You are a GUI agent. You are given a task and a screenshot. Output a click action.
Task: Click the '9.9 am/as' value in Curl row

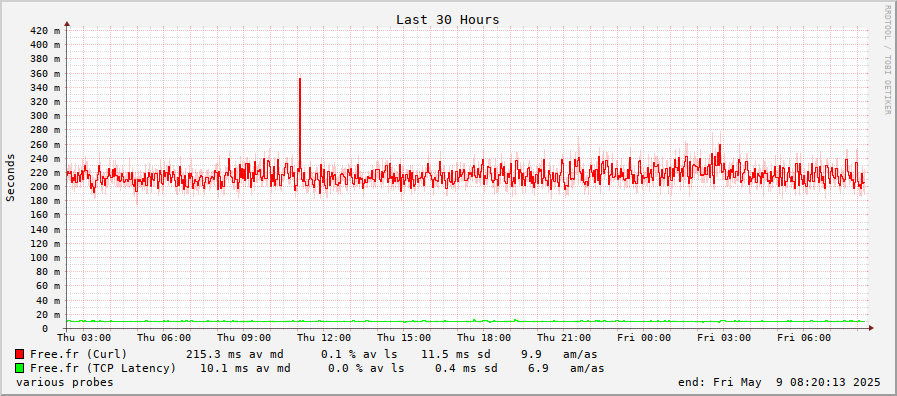tap(559, 354)
